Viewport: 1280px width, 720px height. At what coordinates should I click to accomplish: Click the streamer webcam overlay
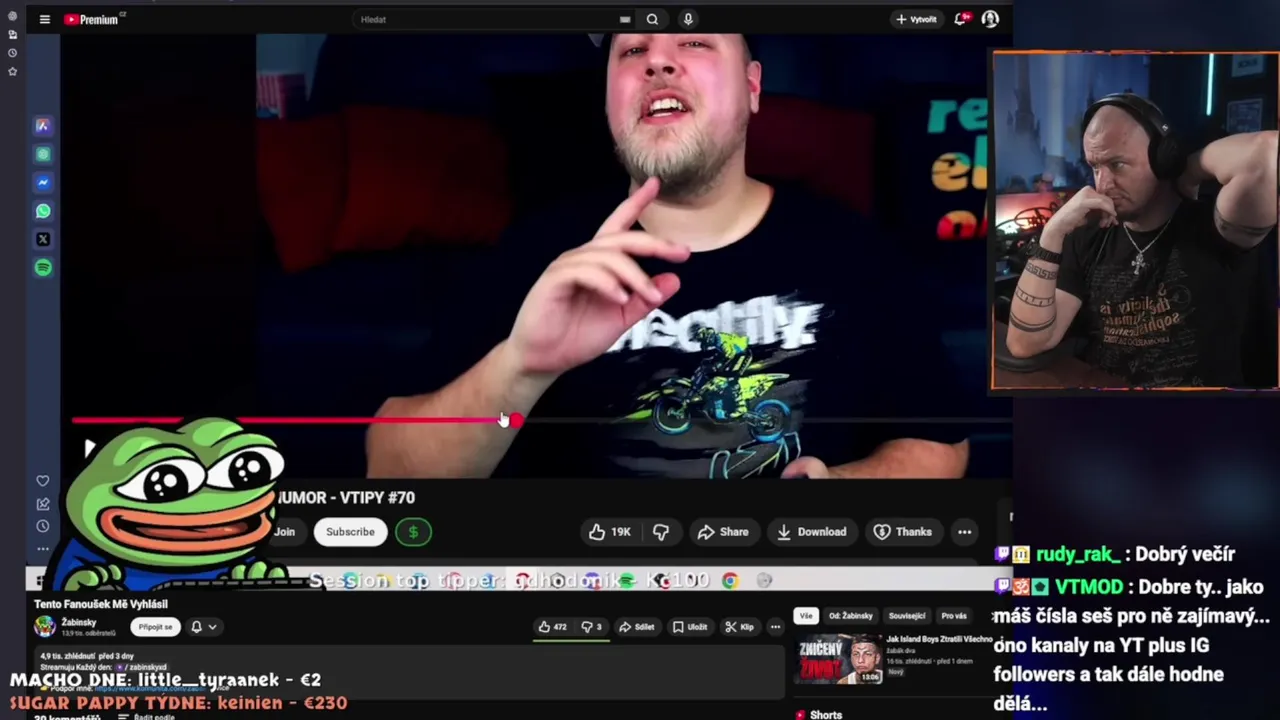coord(1135,220)
